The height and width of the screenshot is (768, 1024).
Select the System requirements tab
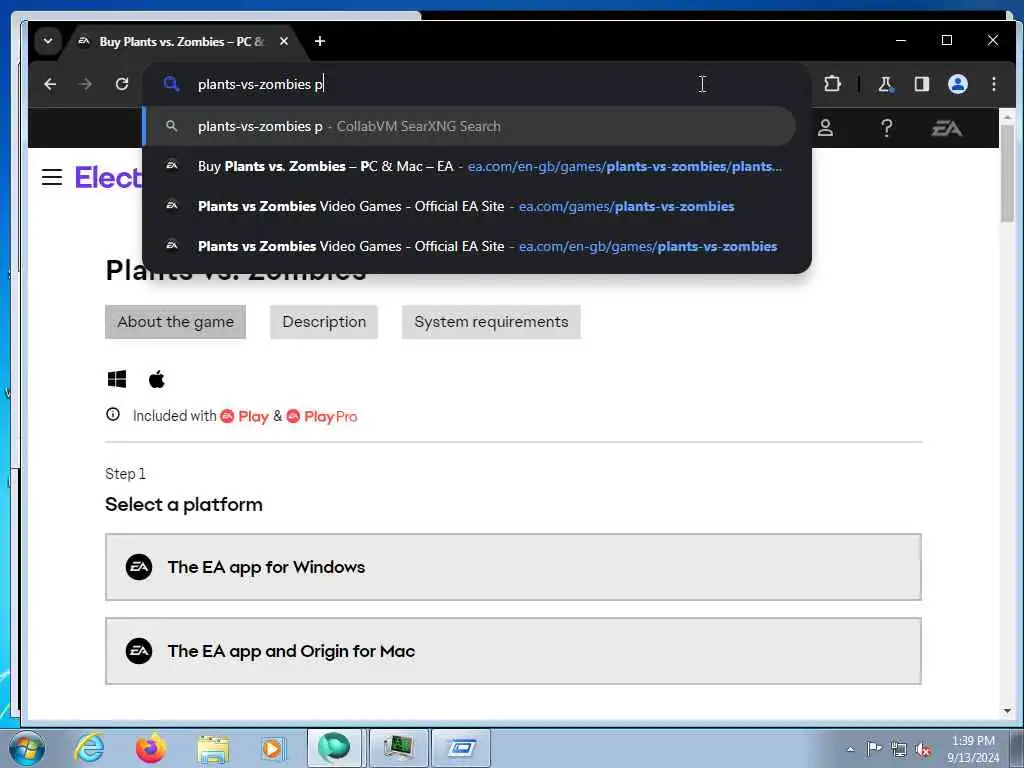[491, 322]
